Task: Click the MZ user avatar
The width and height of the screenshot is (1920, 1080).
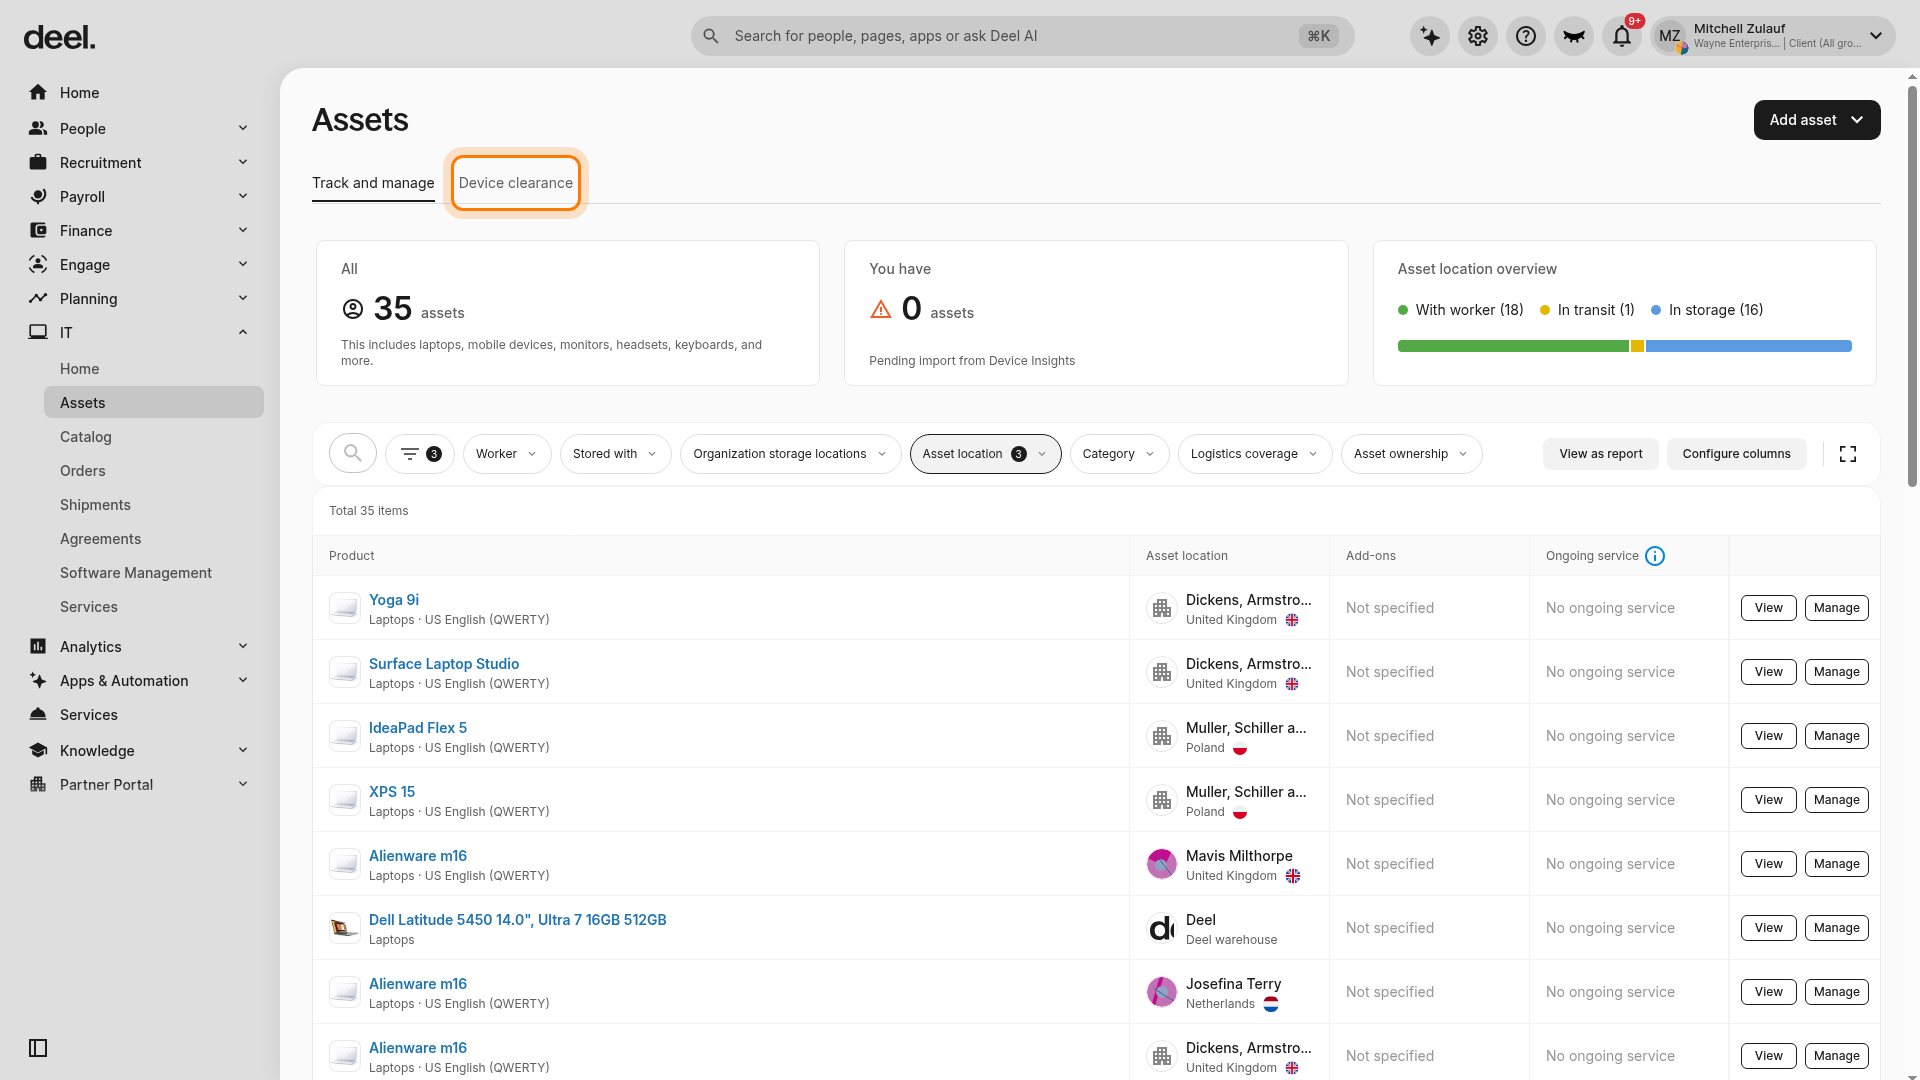Action: (x=1670, y=36)
